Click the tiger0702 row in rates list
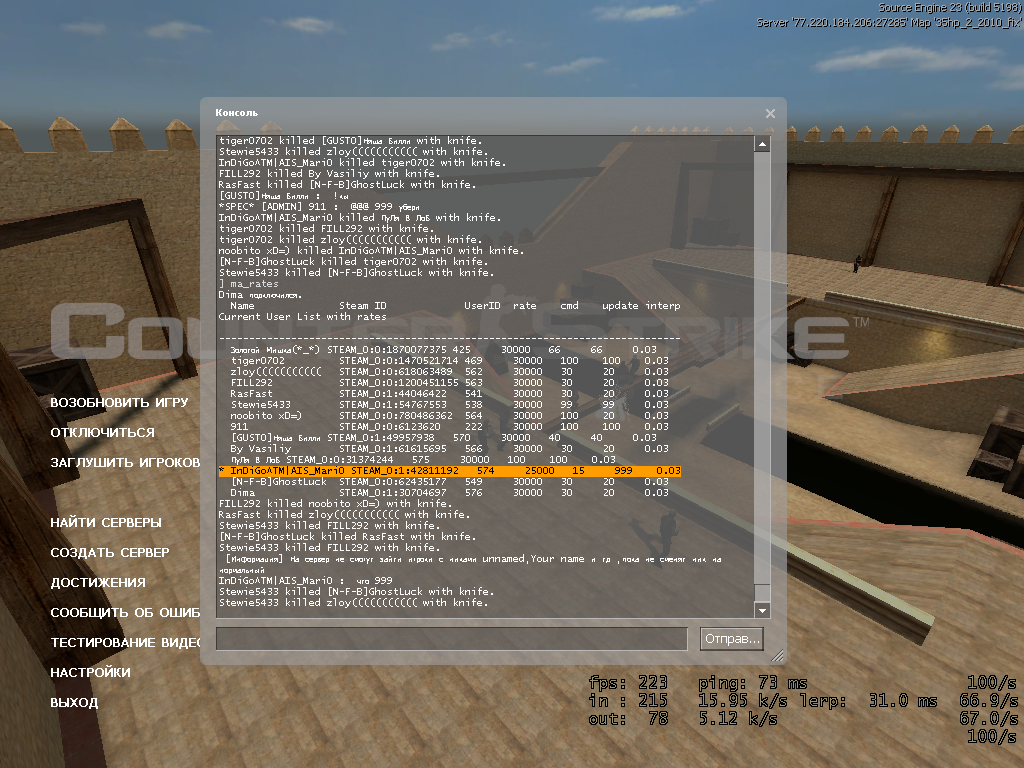1024x768 pixels. pyautogui.click(x=450, y=360)
